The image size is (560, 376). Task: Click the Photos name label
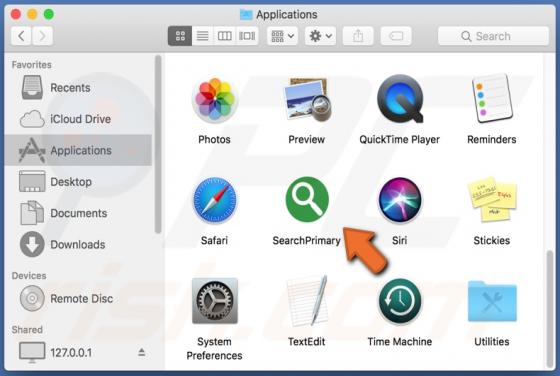point(214,140)
